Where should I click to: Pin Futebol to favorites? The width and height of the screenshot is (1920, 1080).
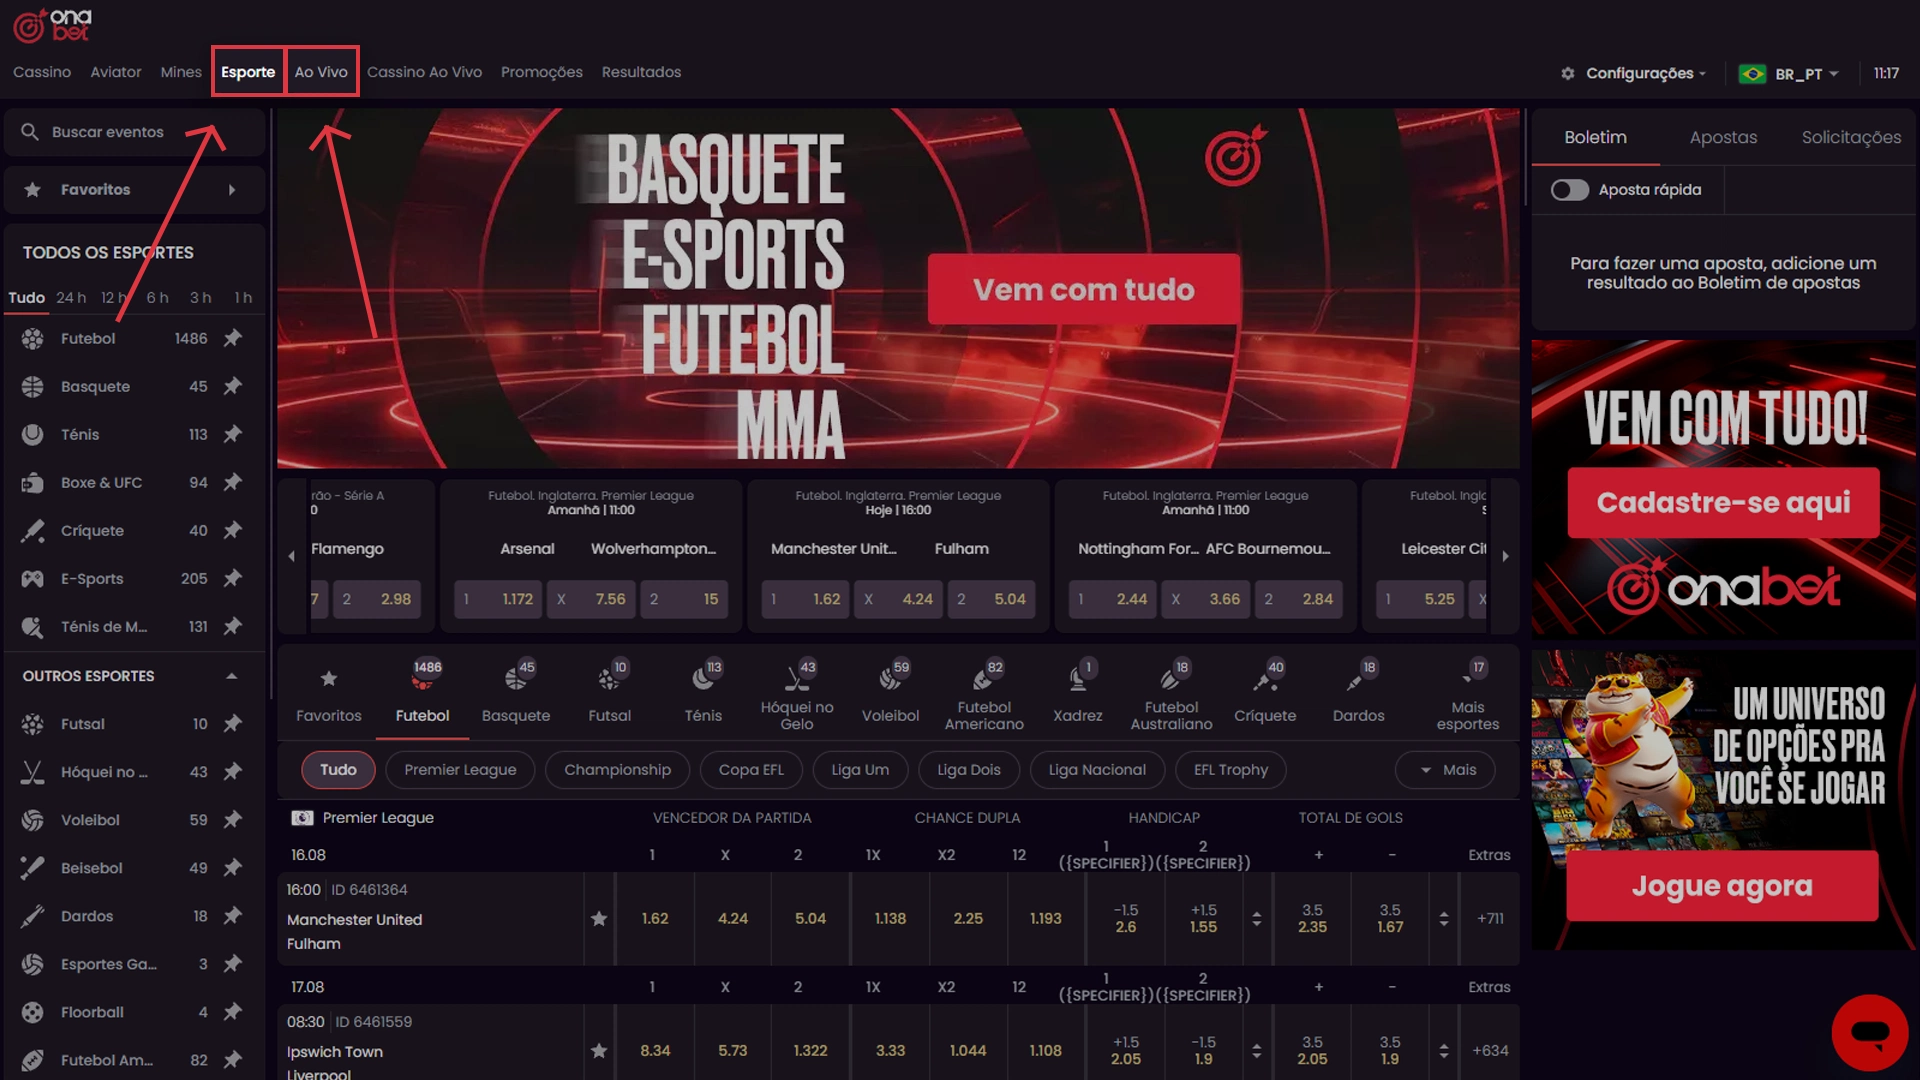click(x=233, y=339)
